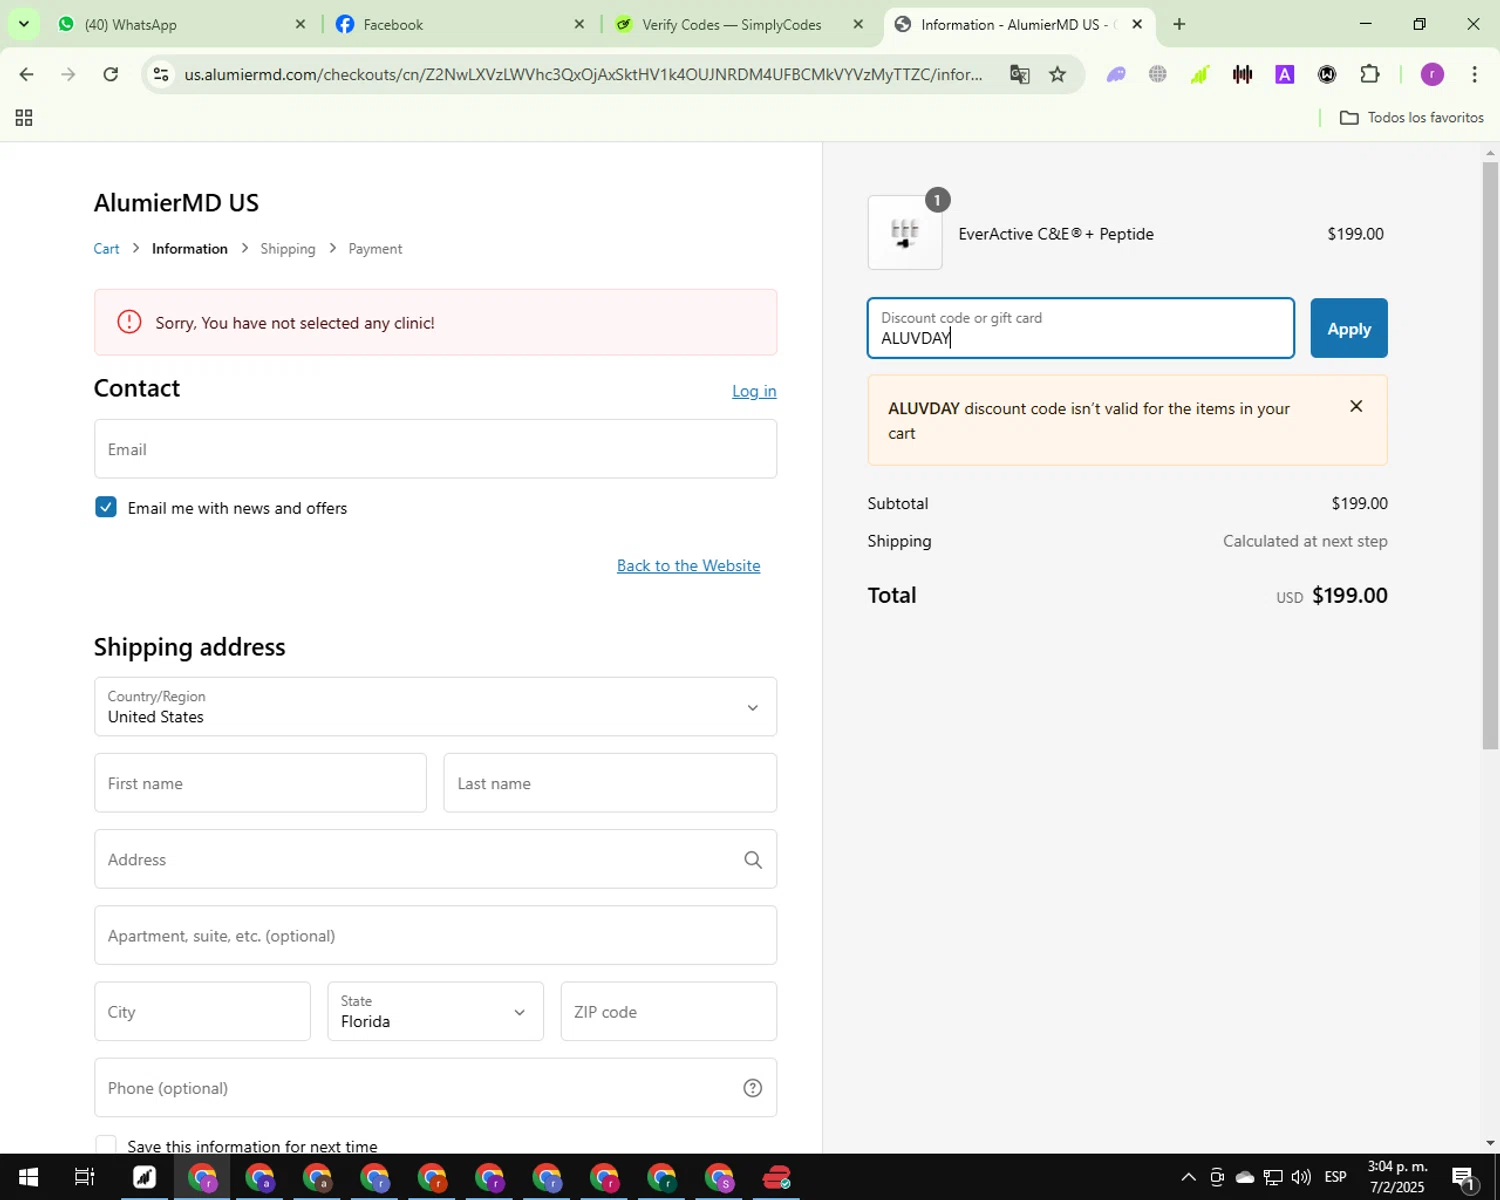This screenshot has width=1500, height=1200.
Task: Check Save this information for next time
Action: pos(106,1146)
